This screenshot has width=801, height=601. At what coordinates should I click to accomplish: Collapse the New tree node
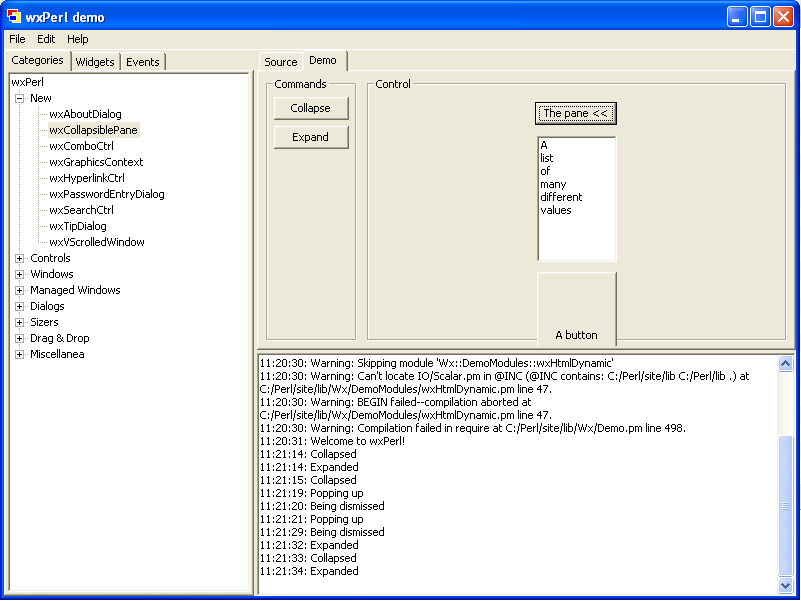(20, 98)
